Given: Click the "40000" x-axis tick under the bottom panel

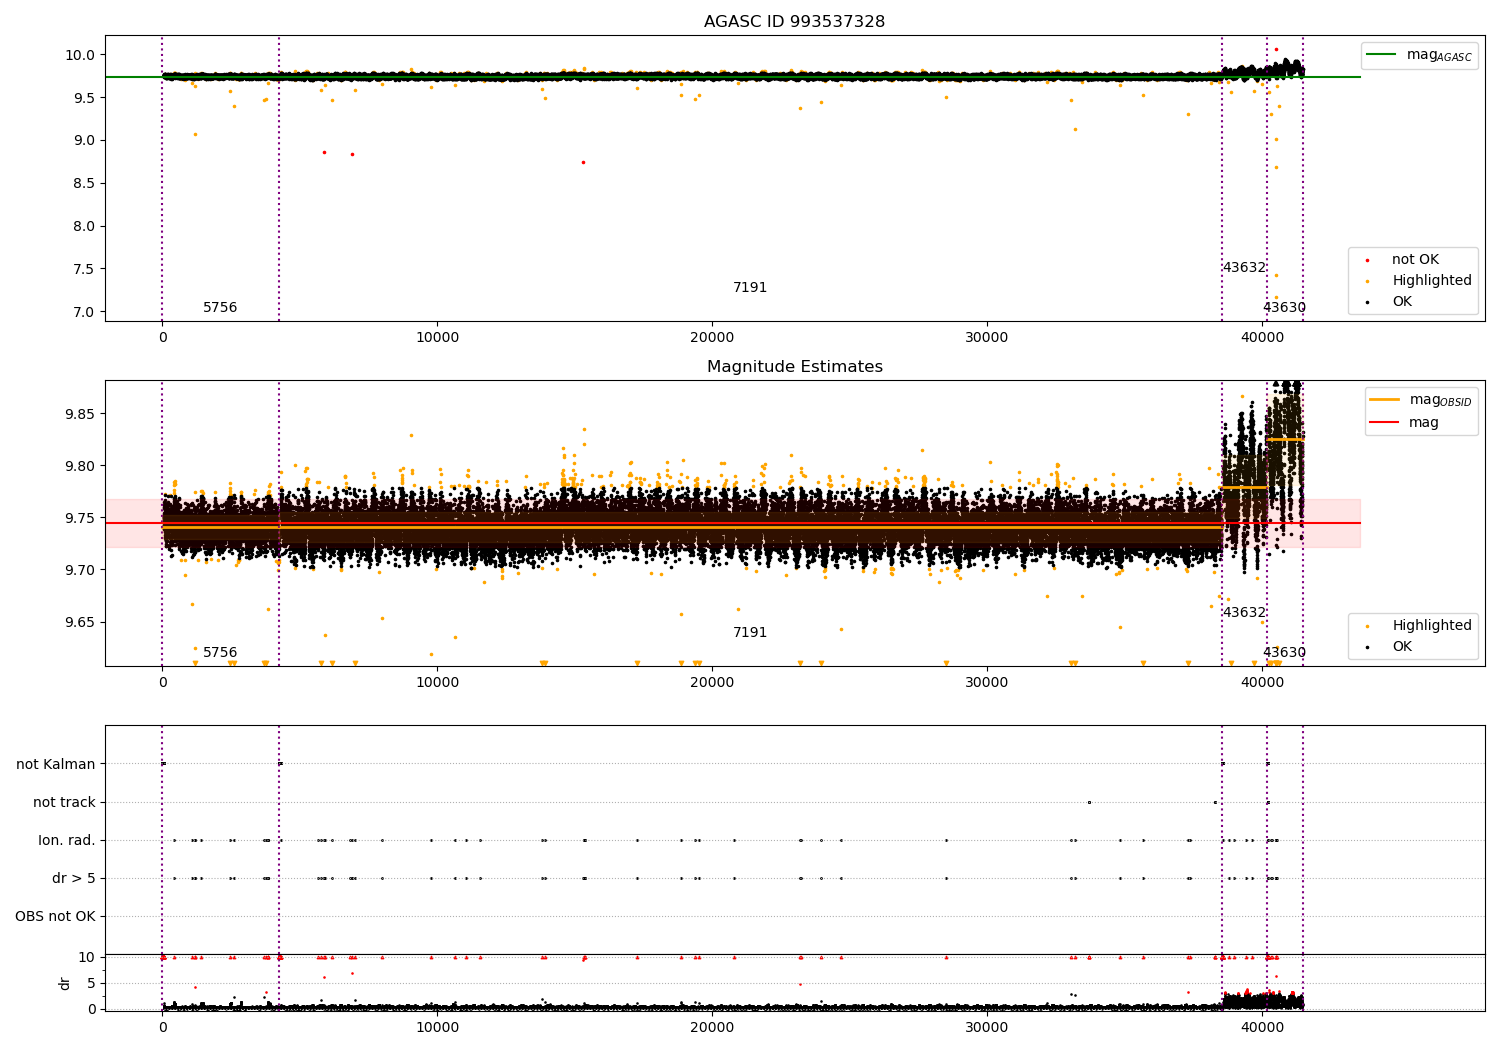Looking at the screenshot, I should click(x=1262, y=1027).
